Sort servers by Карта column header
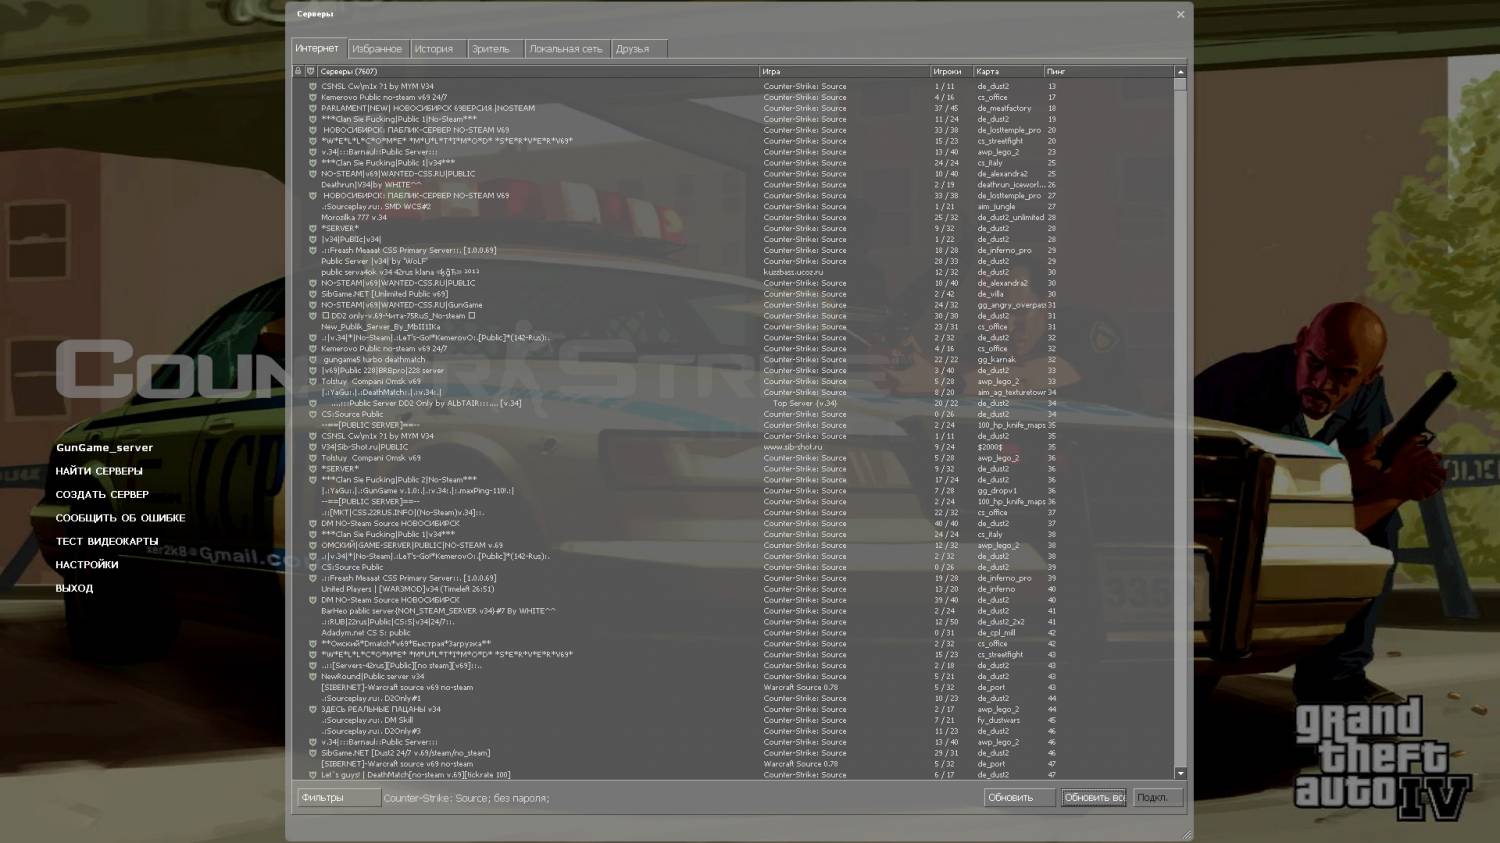This screenshot has width=1500, height=843. (1009, 71)
